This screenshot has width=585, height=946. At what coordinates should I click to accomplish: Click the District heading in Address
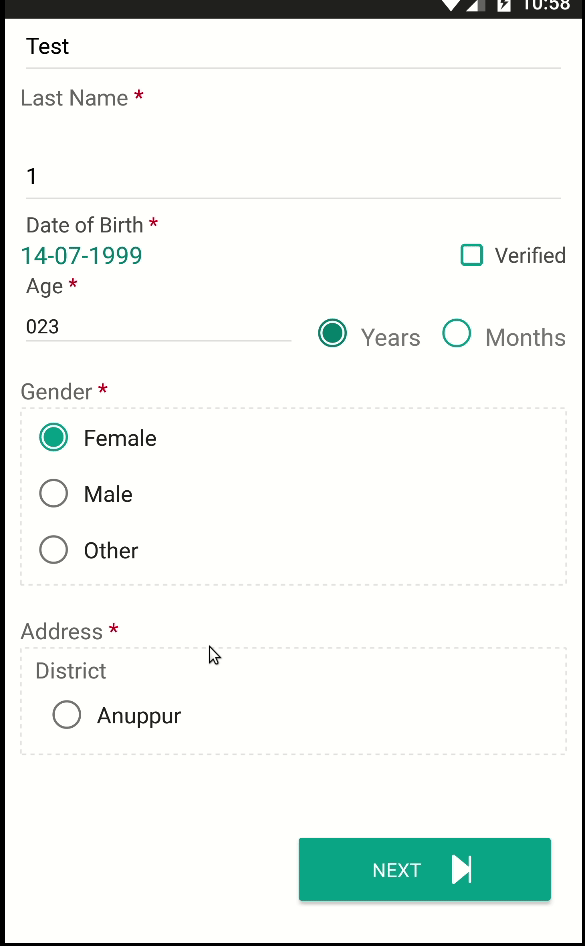click(x=71, y=671)
